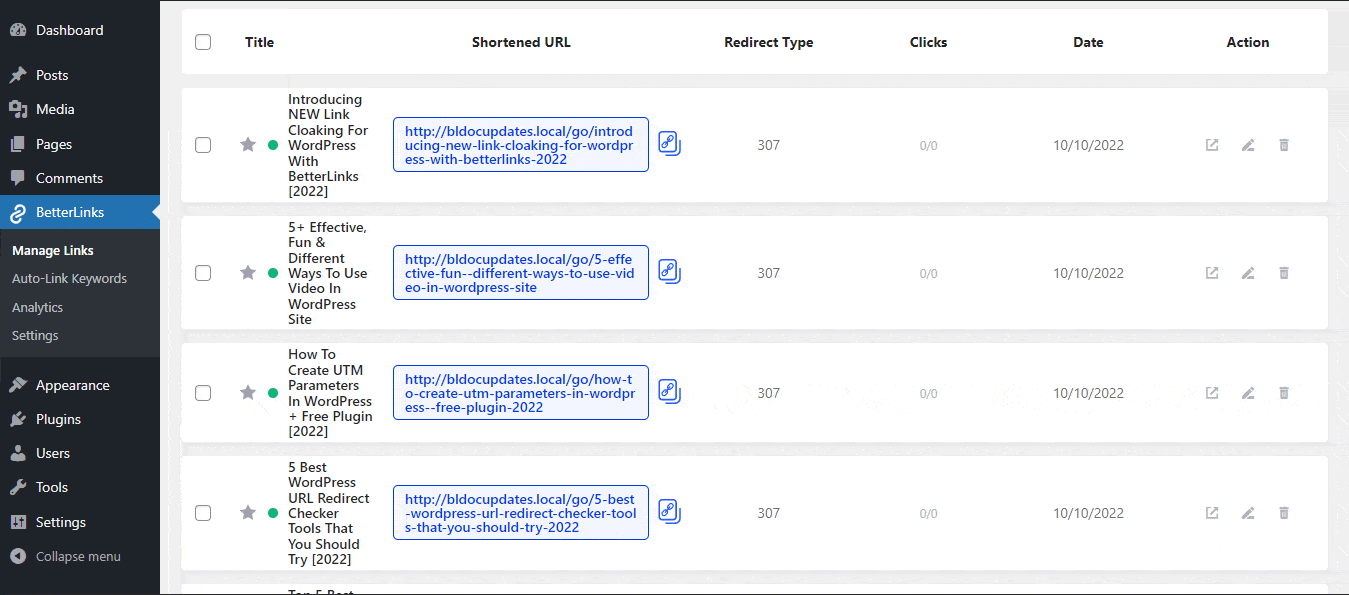This screenshot has width=1349, height=595.
Task: Select the BetterLinks sidebar icon
Action: (x=18, y=212)
